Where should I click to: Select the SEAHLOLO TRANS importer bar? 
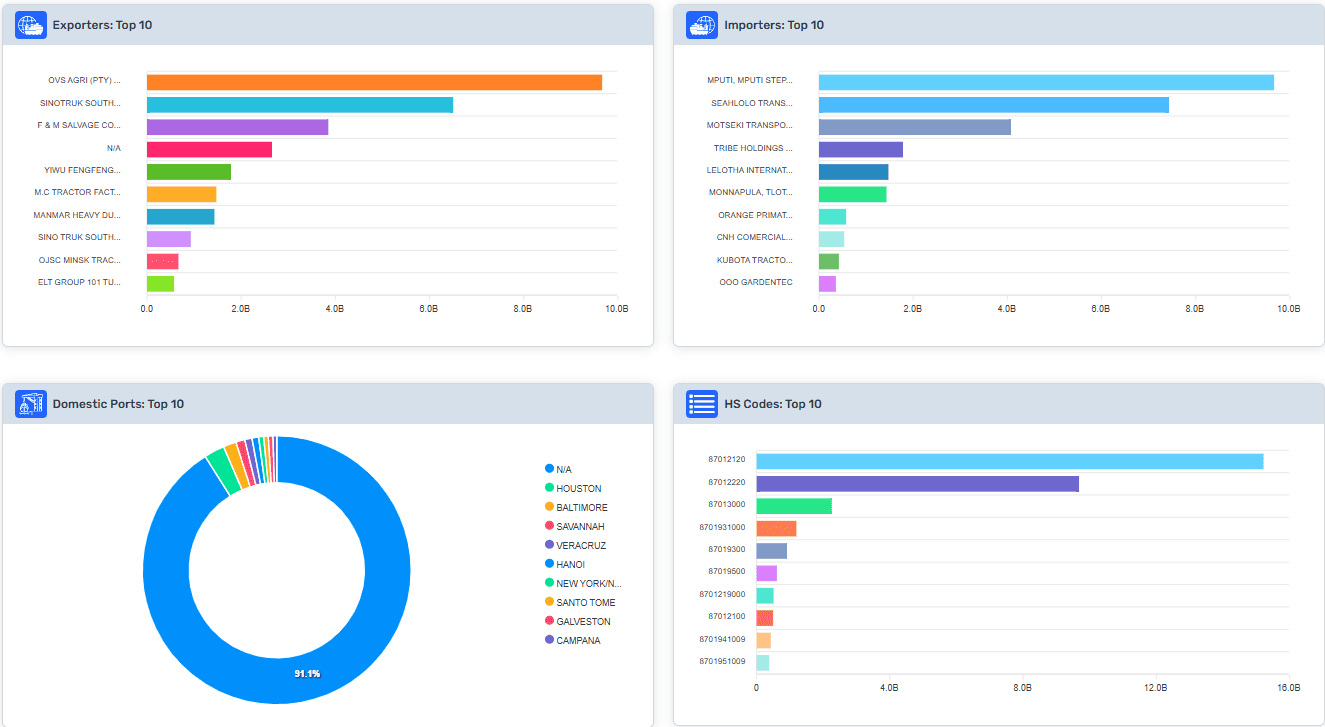point(993,105)
